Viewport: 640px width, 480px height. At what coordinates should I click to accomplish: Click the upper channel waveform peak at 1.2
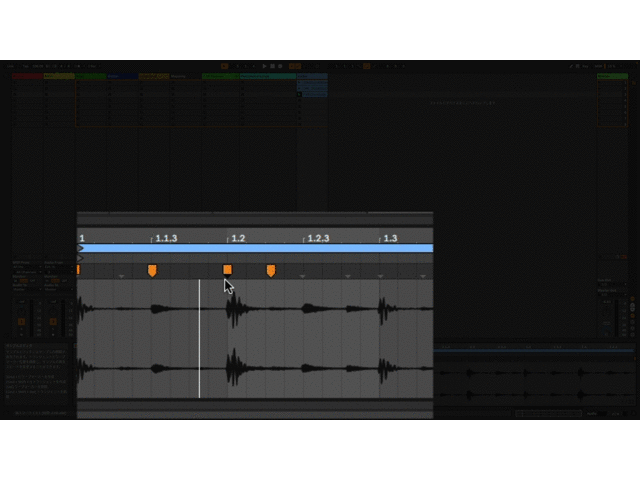tap(233, 310)
